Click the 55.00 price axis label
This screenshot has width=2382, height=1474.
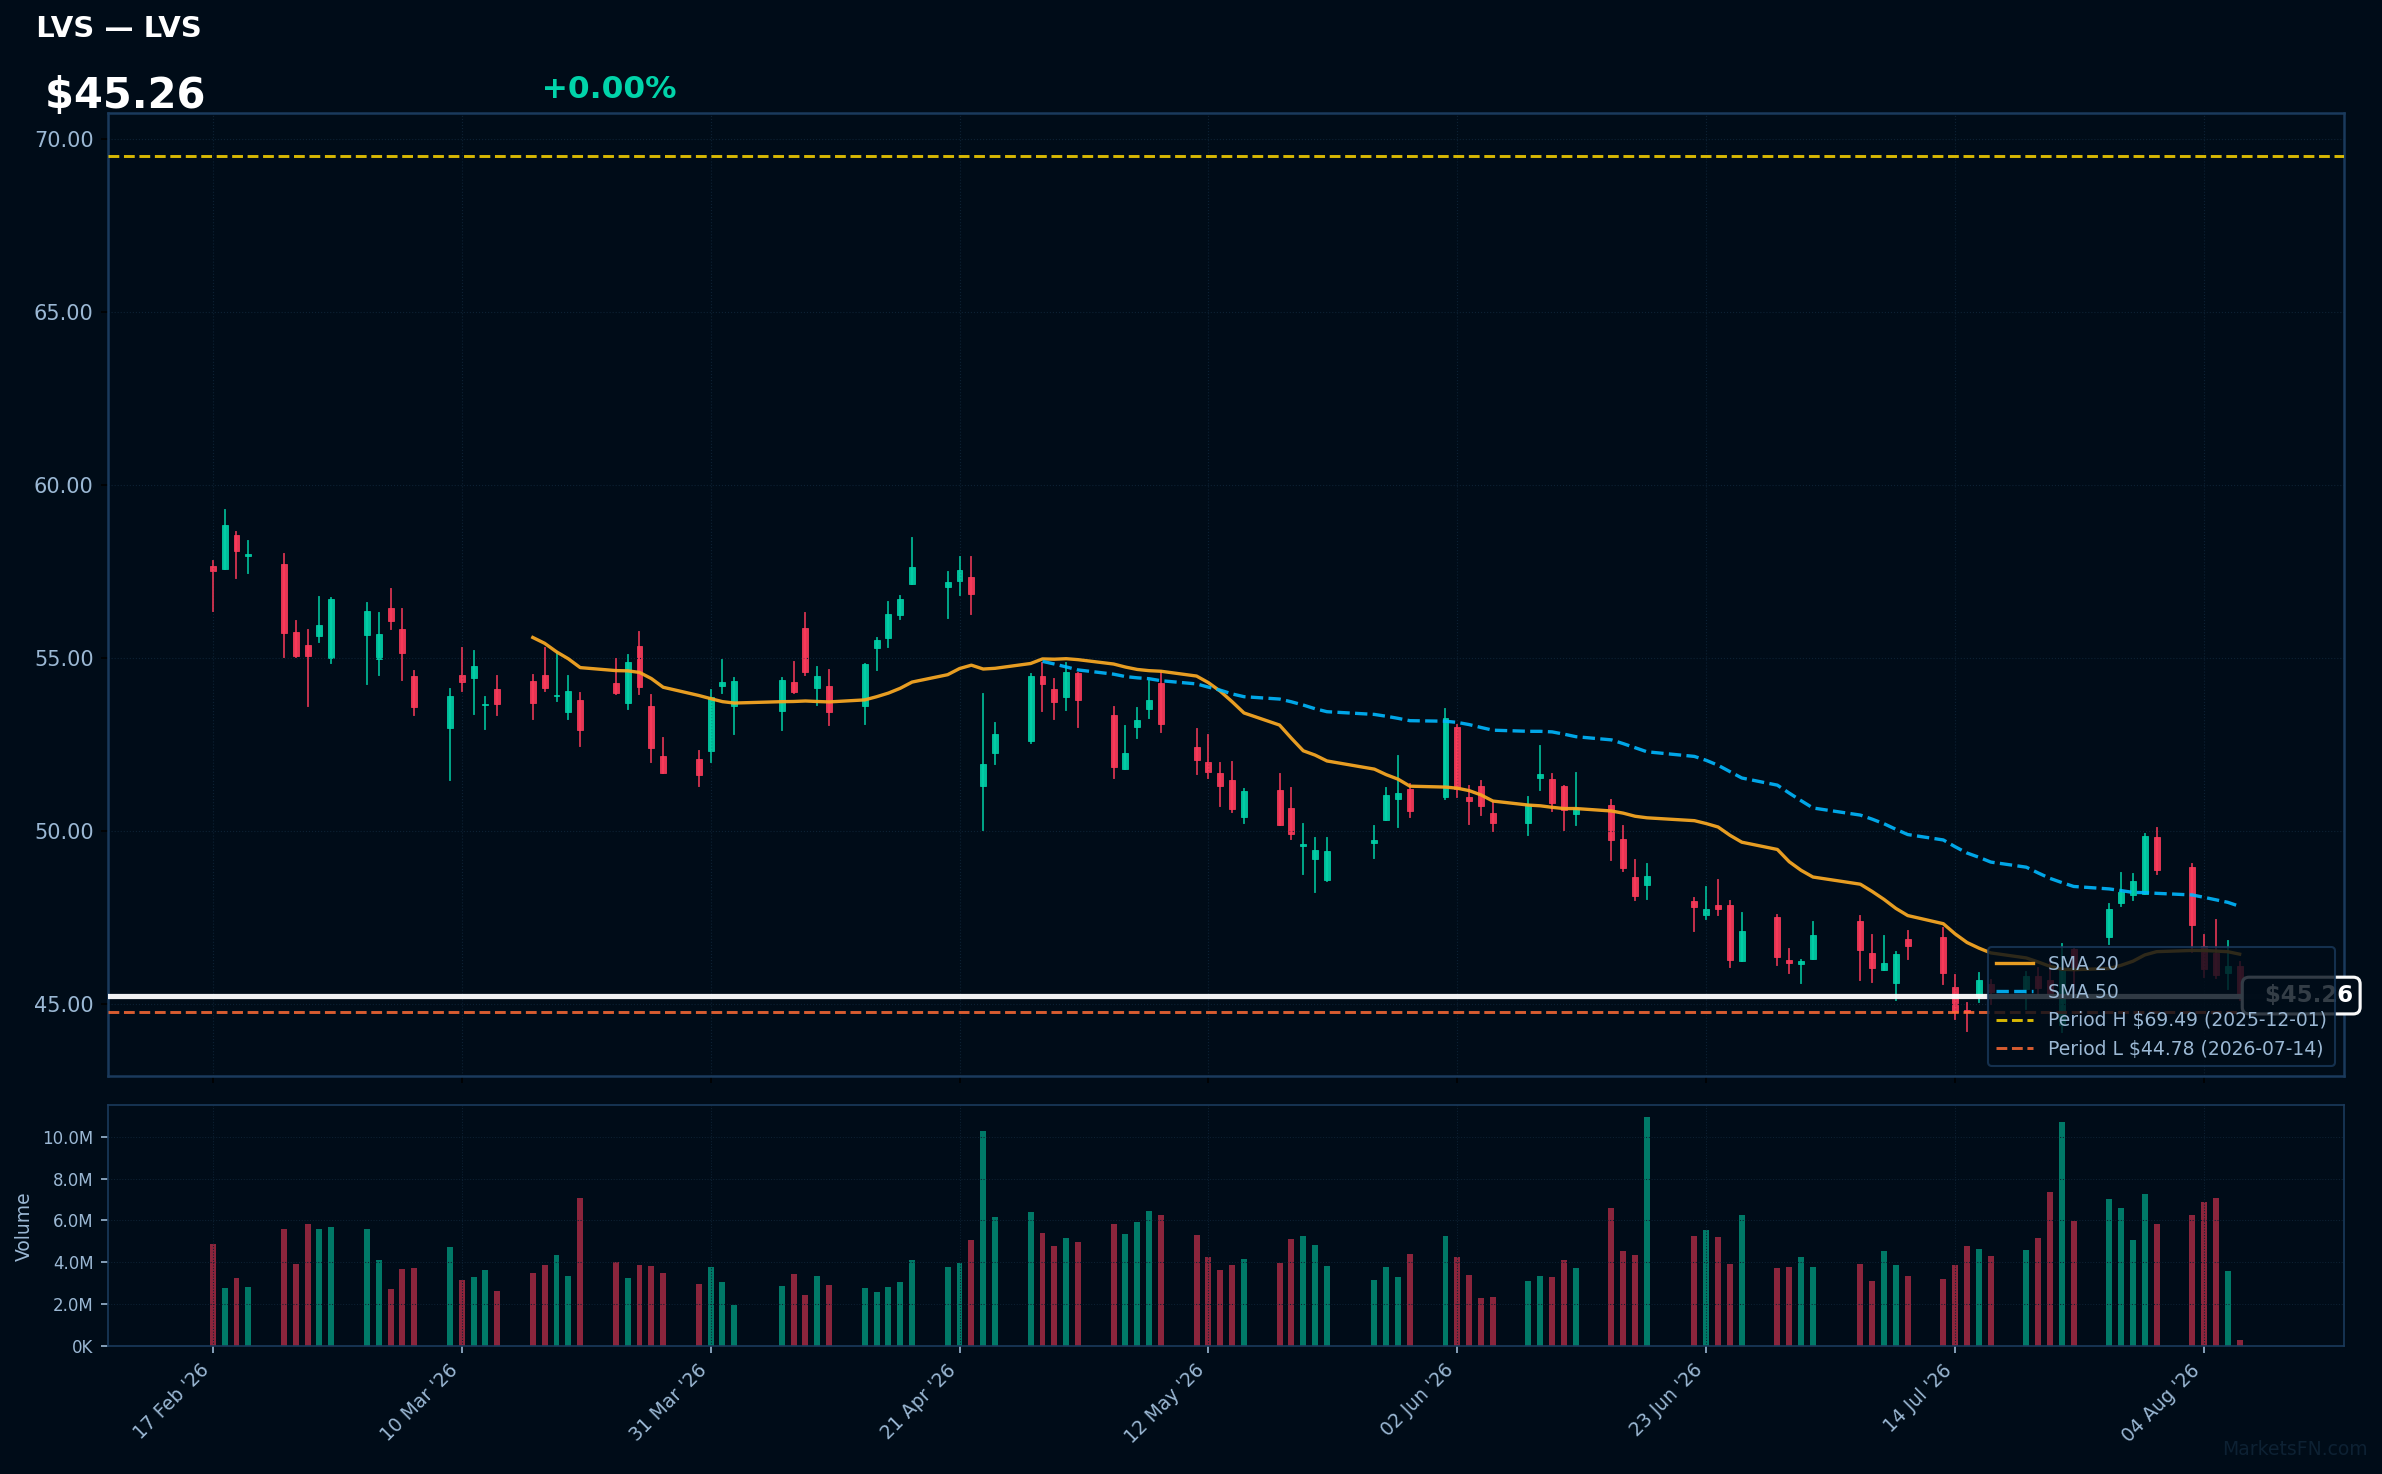(64, 659)
